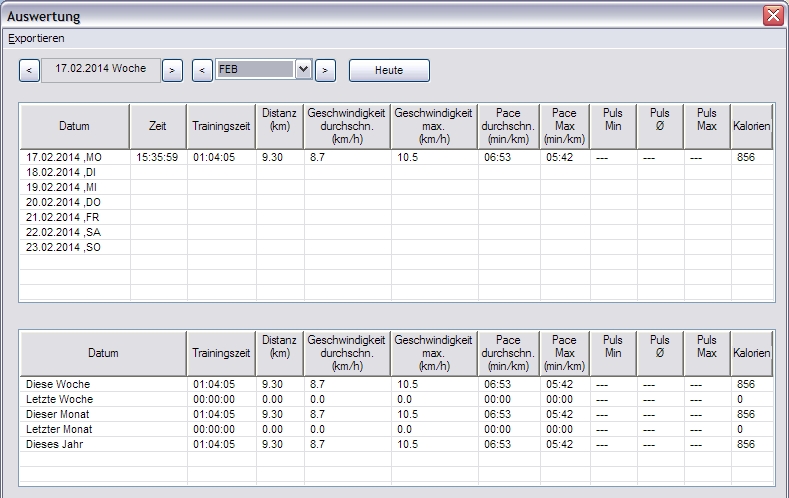Sort by Datum column in upper table
Viewport: 789px width, 498px height.
coord(74,127)
